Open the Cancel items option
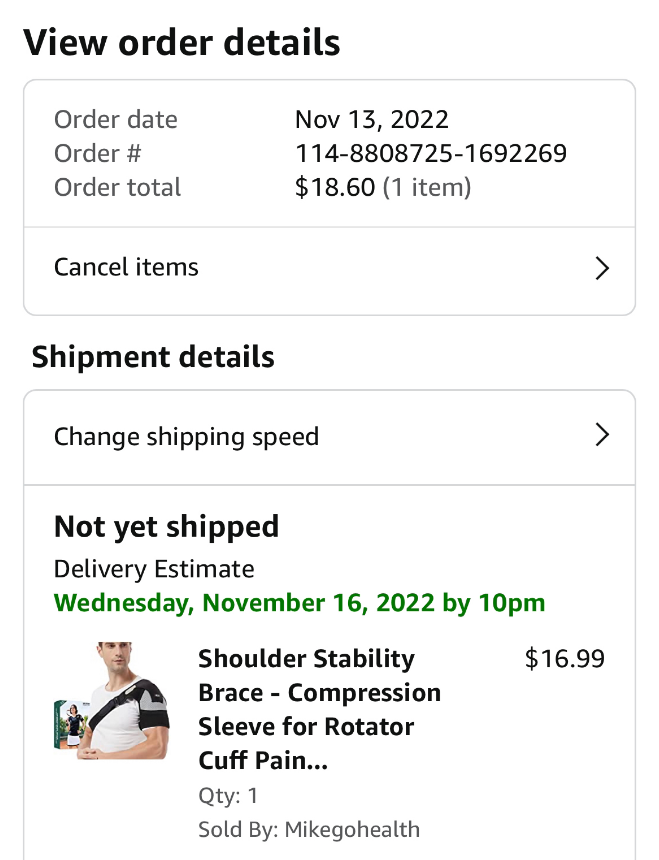 pyautogui.click(x=127, y=268)
